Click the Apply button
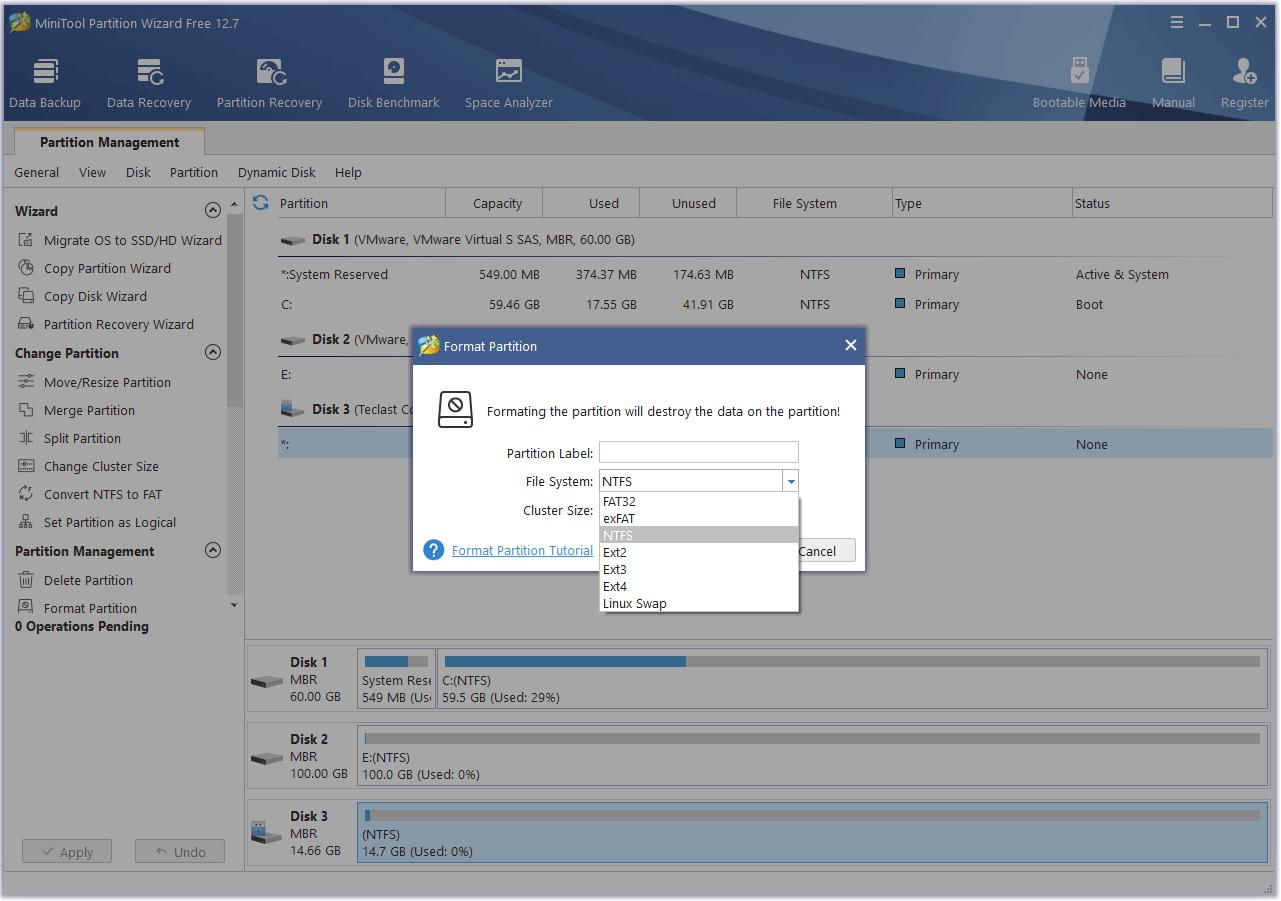The height and width of the screenshot is (901, 1281). pyautogui.click(x=66, y=851)
